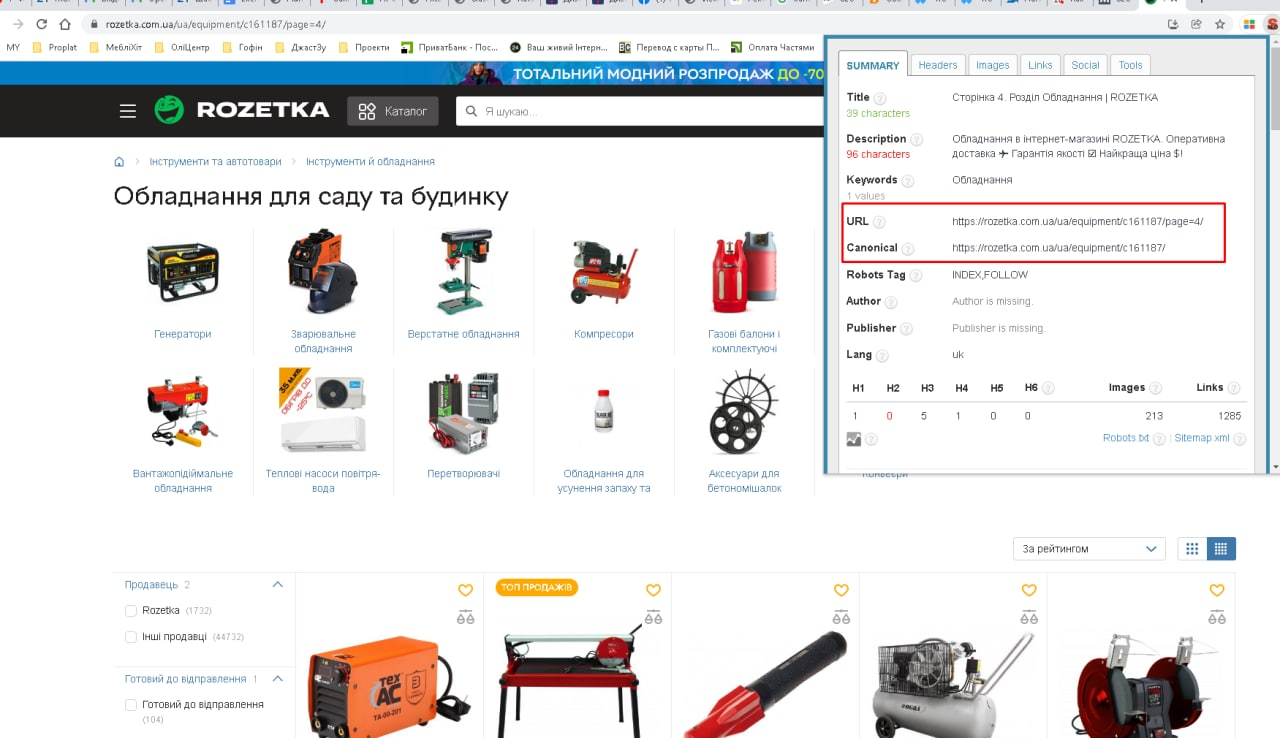Screen dimensions: 1280x738
Task: Click the help icon next to Title
Action: point(880,98)
